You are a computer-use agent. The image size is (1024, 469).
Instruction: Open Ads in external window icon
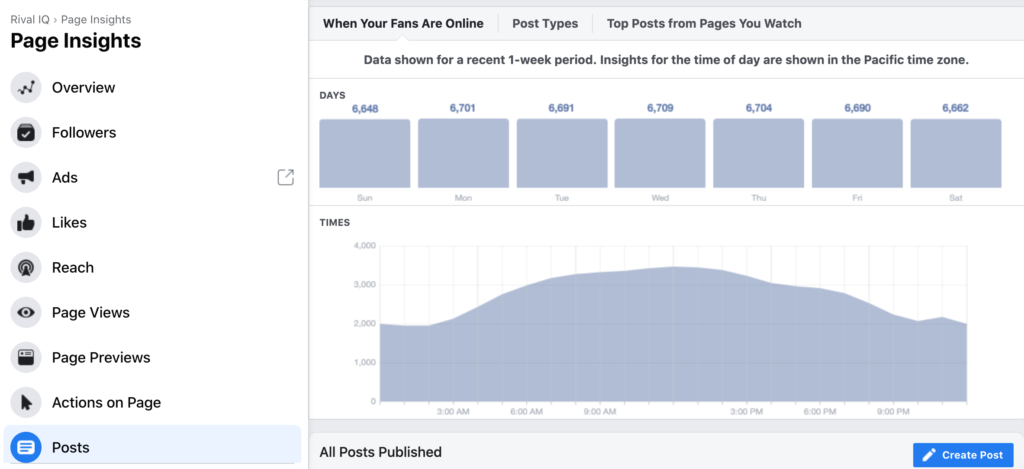pyautogui.click(x=285, y=177)
